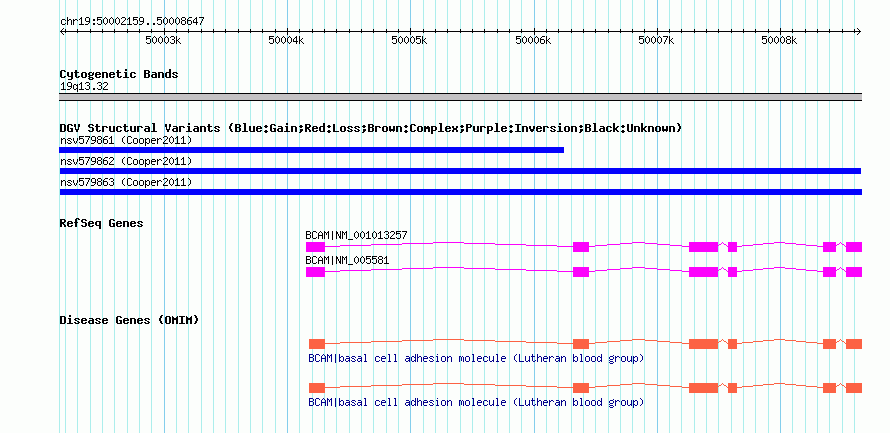890x433 pixels.
Task: Click the widest magenta exon of NM_001013257
Action: point(703,247)
